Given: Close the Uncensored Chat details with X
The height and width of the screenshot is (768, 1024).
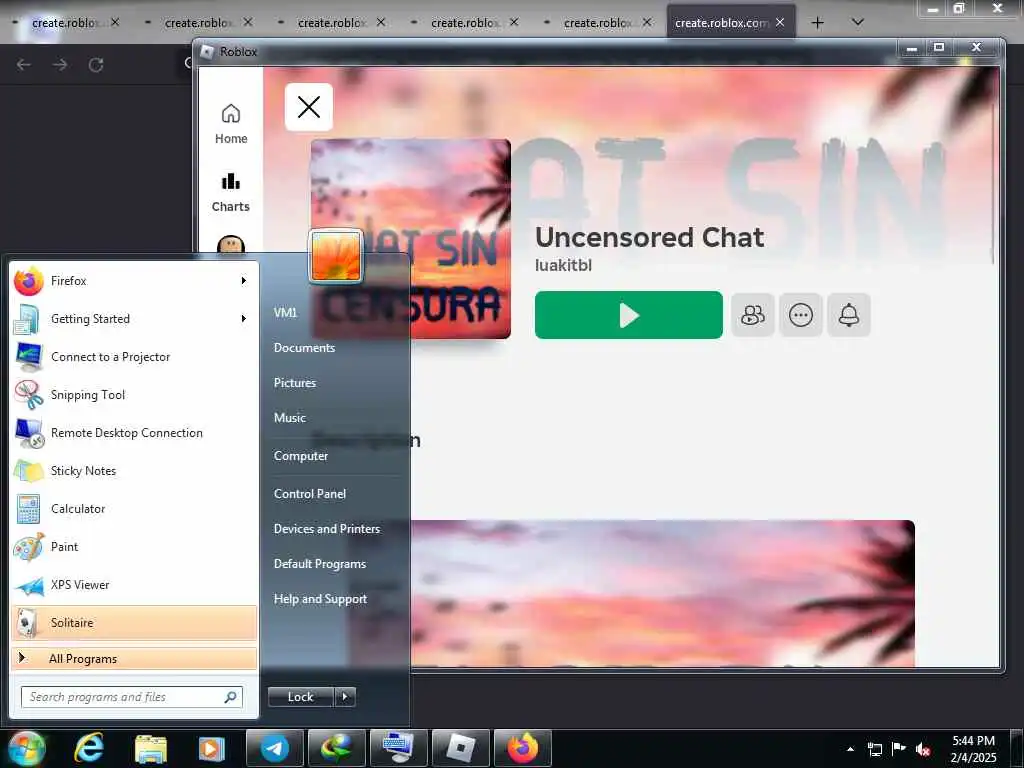Looking at the screenshot, I should pos(309,107).
